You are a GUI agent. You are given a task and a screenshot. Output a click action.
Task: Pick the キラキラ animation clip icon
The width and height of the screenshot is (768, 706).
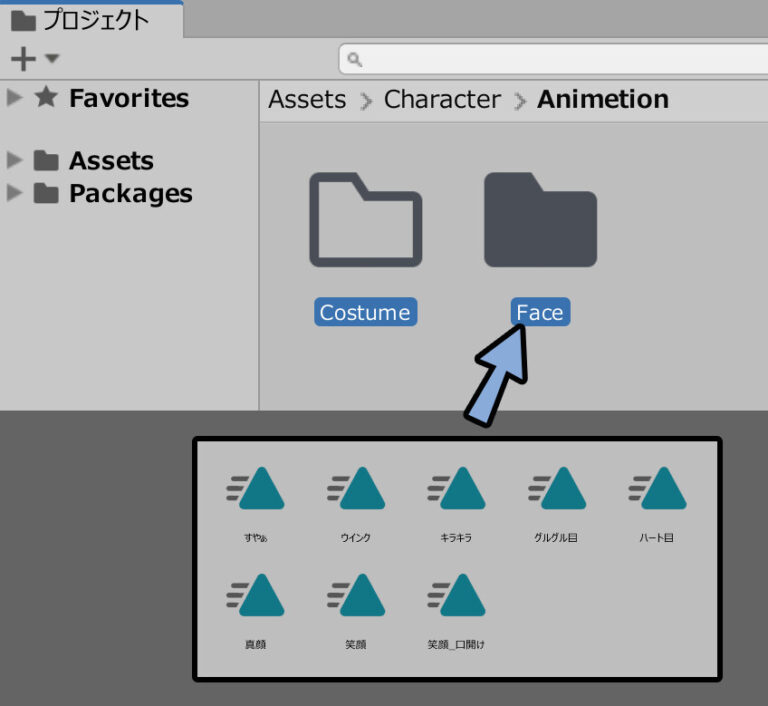pyautogui.click(x=457, y=489)
